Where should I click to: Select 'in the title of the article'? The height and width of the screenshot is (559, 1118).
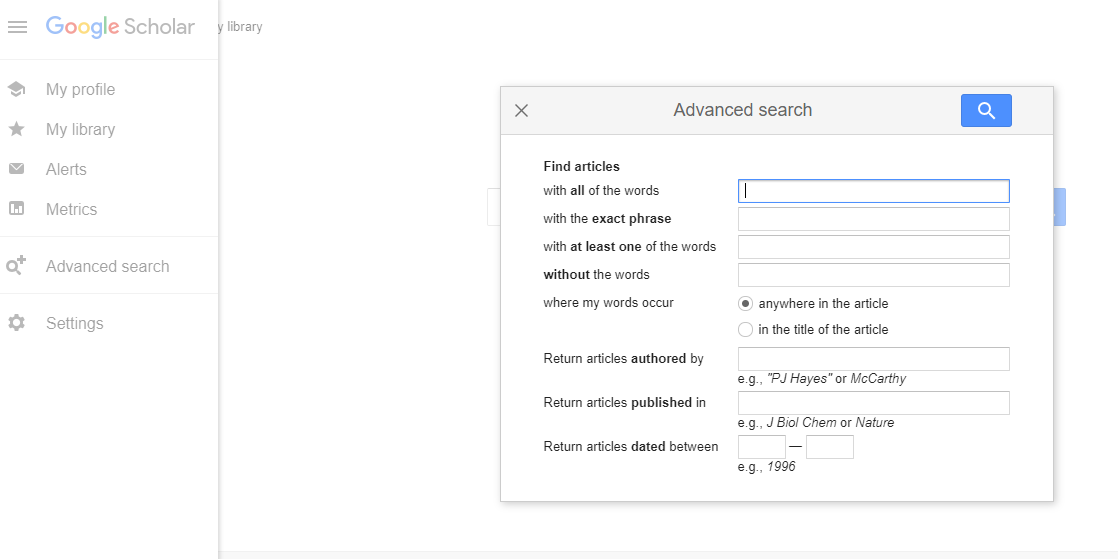click(745, 329)
